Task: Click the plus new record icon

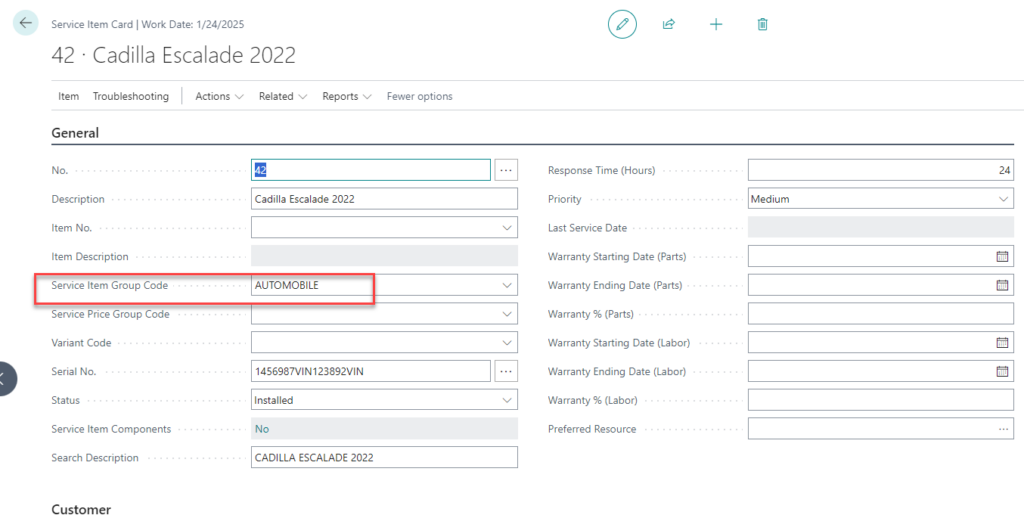Action: click(x=716, y=24)
